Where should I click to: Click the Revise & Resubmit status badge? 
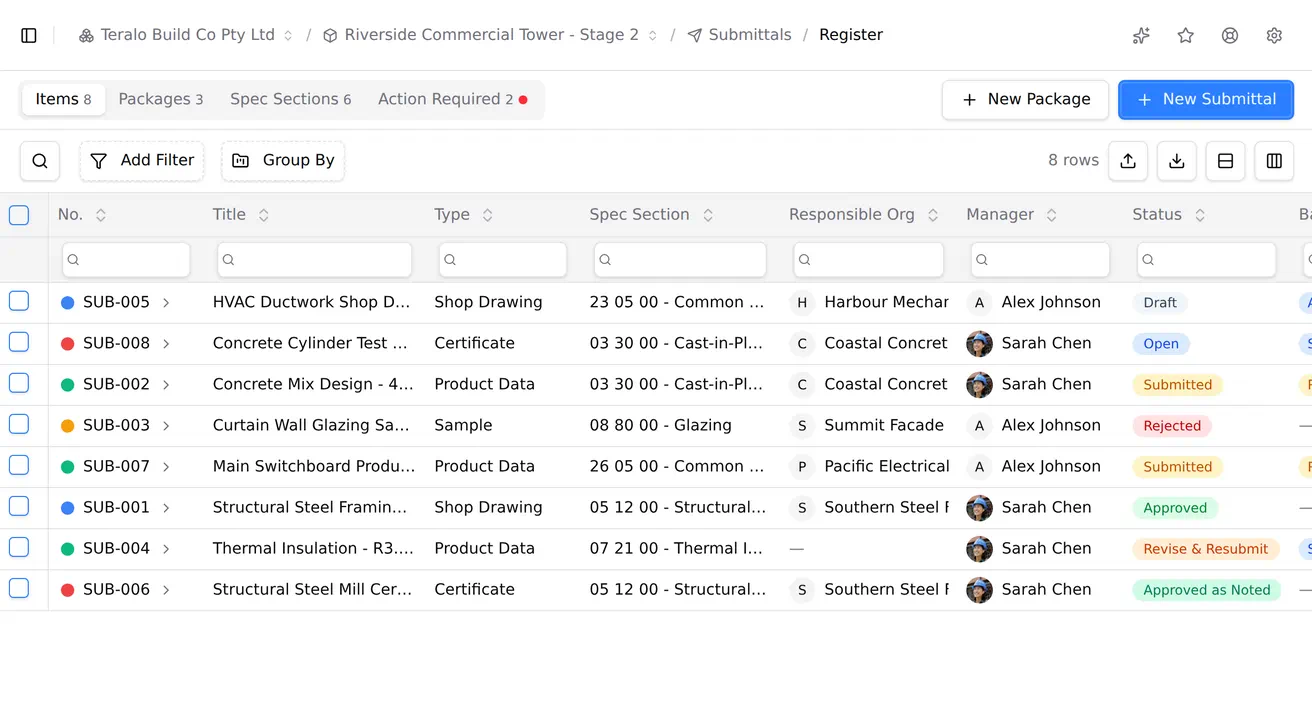click(x=1206, y=549)
